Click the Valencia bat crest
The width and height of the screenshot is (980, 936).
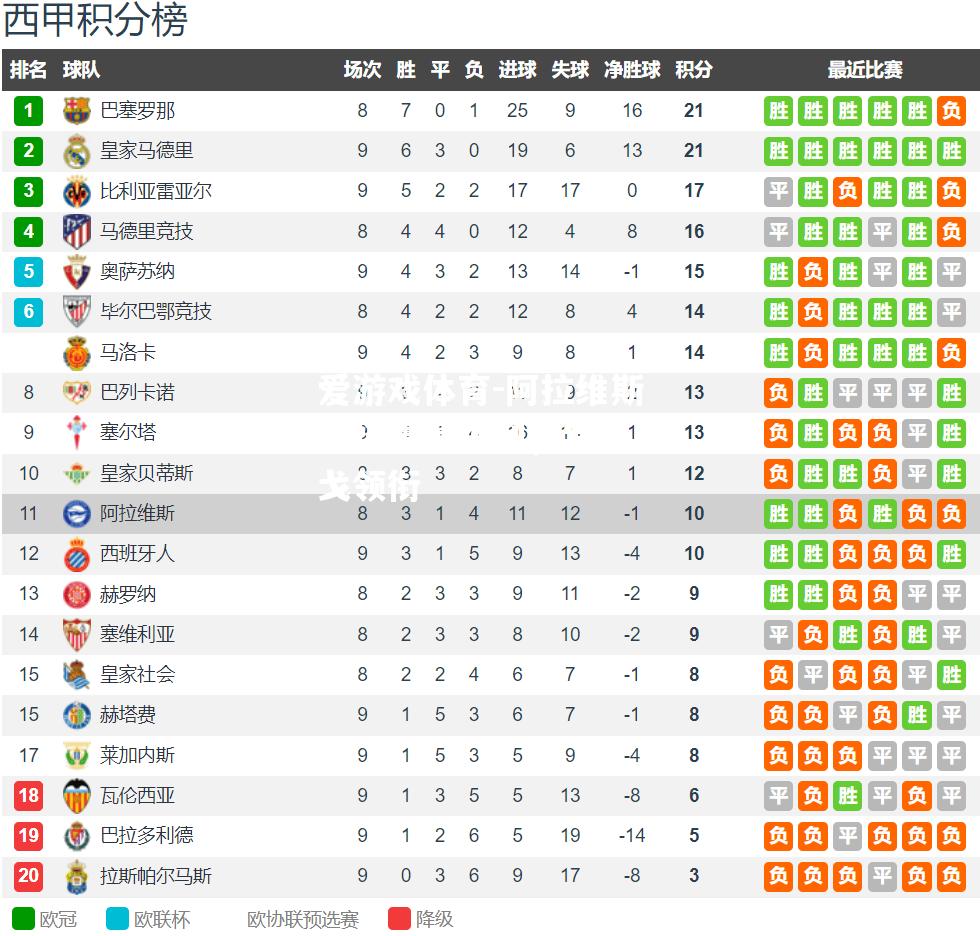[x=76, y=795]
